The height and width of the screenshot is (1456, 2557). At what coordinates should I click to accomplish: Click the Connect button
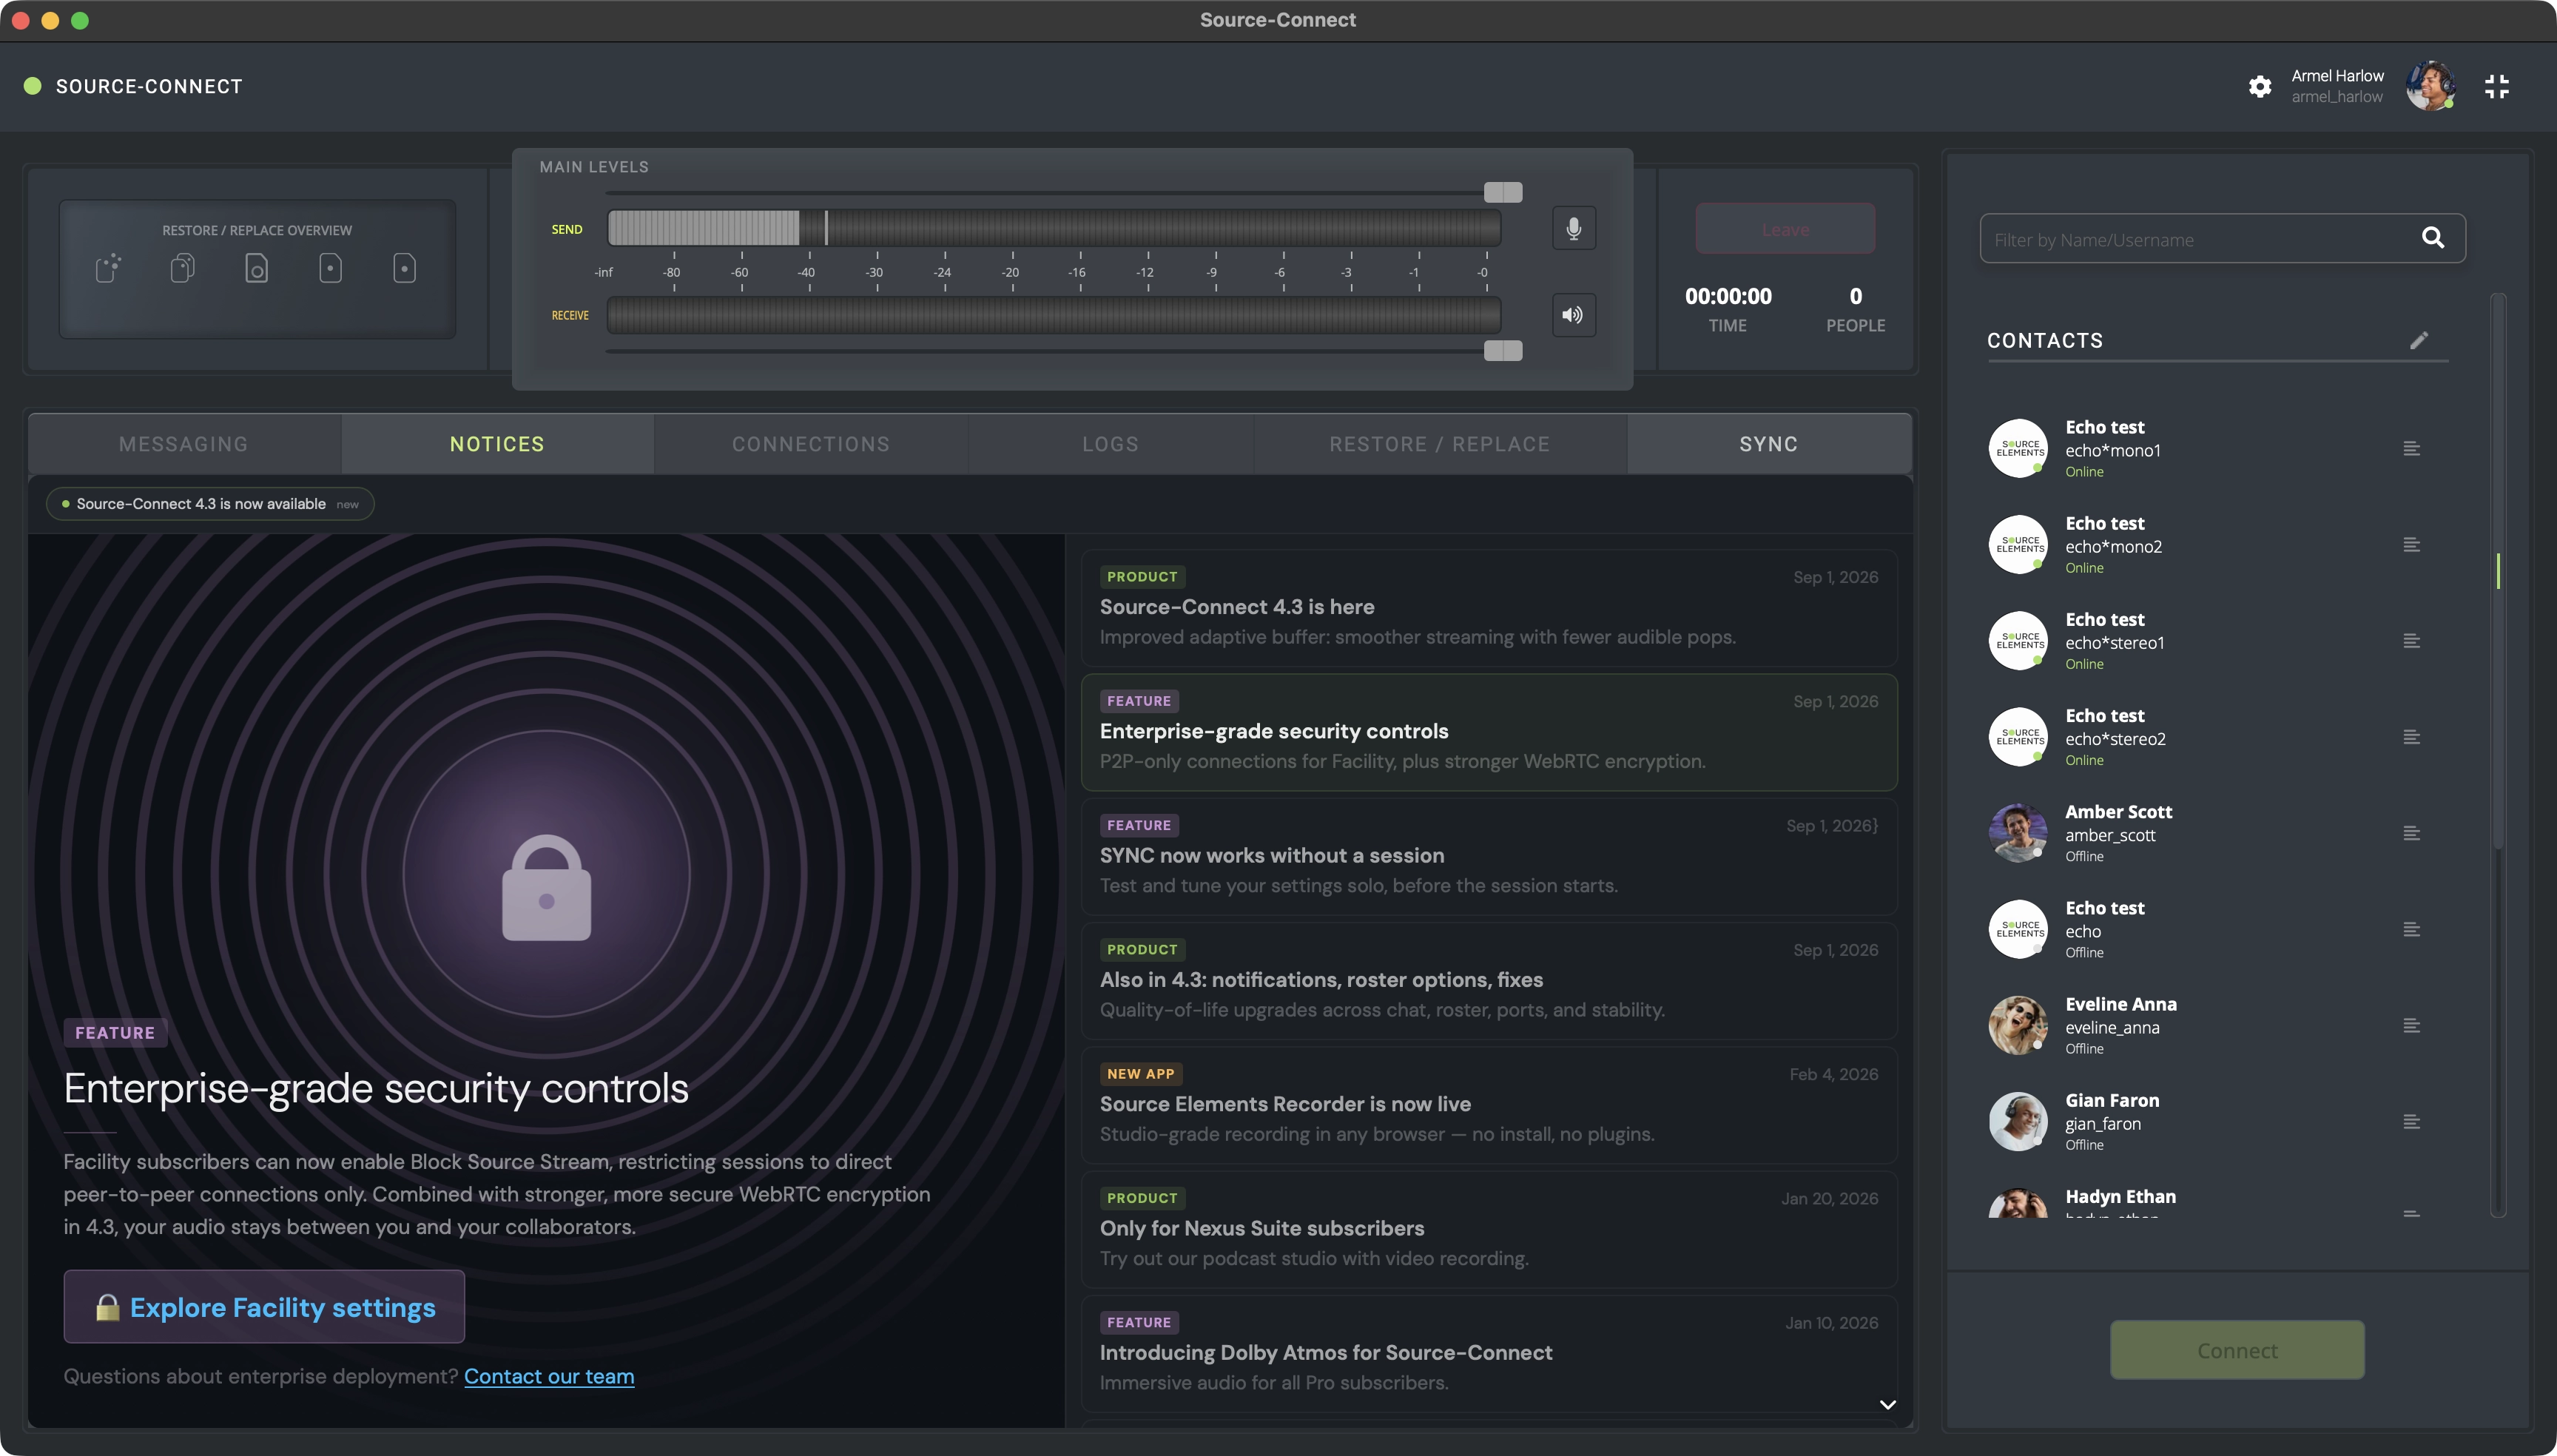click(x=2237, y=1350)
